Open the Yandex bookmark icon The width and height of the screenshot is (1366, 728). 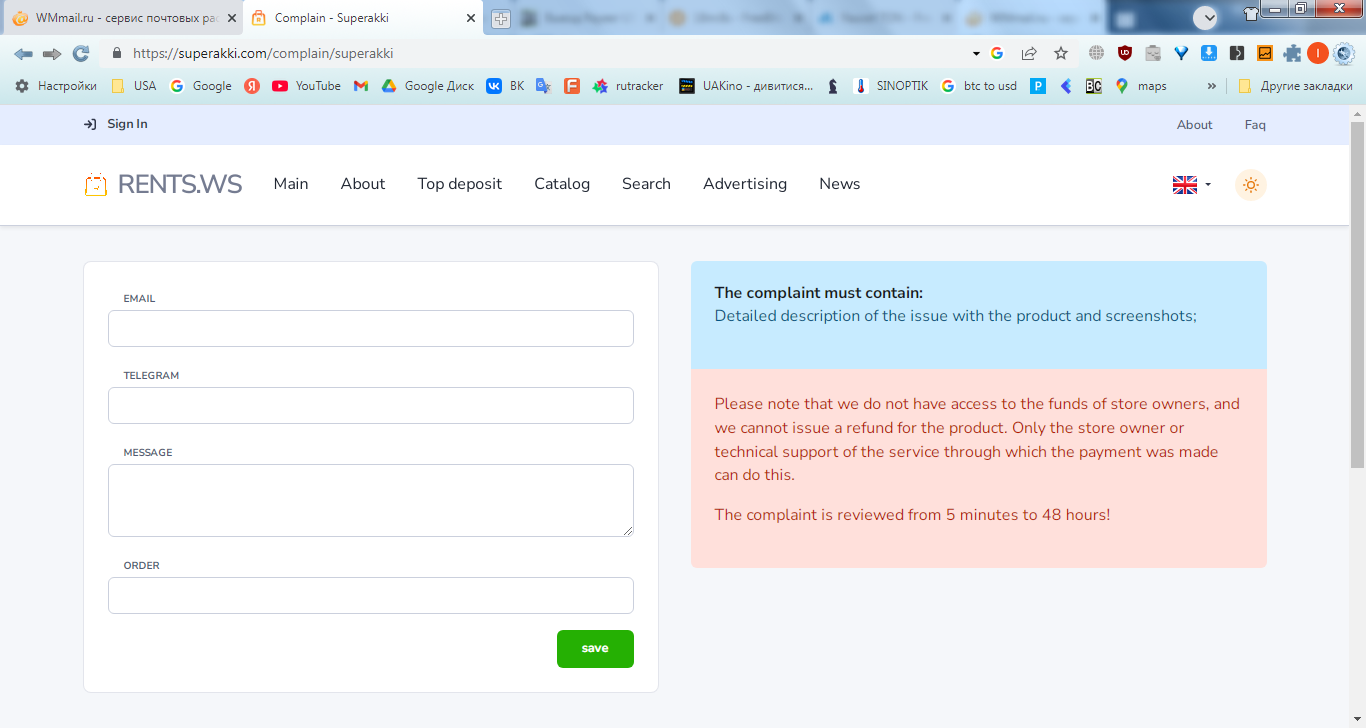[252, 86]
